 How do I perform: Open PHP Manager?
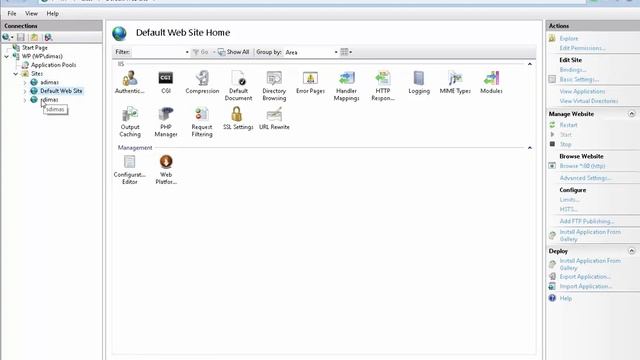click(x=166, y=122)
